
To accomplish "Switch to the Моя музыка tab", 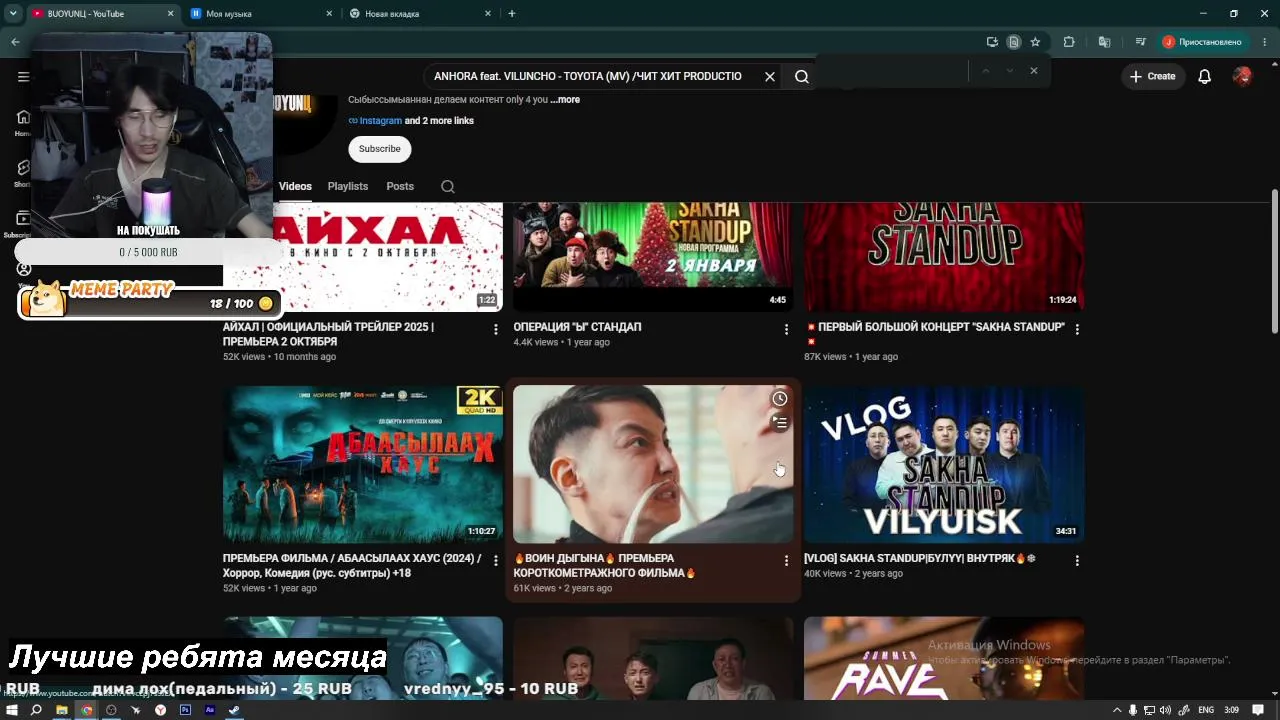I will pyautogui.click(x=262, y=14).
